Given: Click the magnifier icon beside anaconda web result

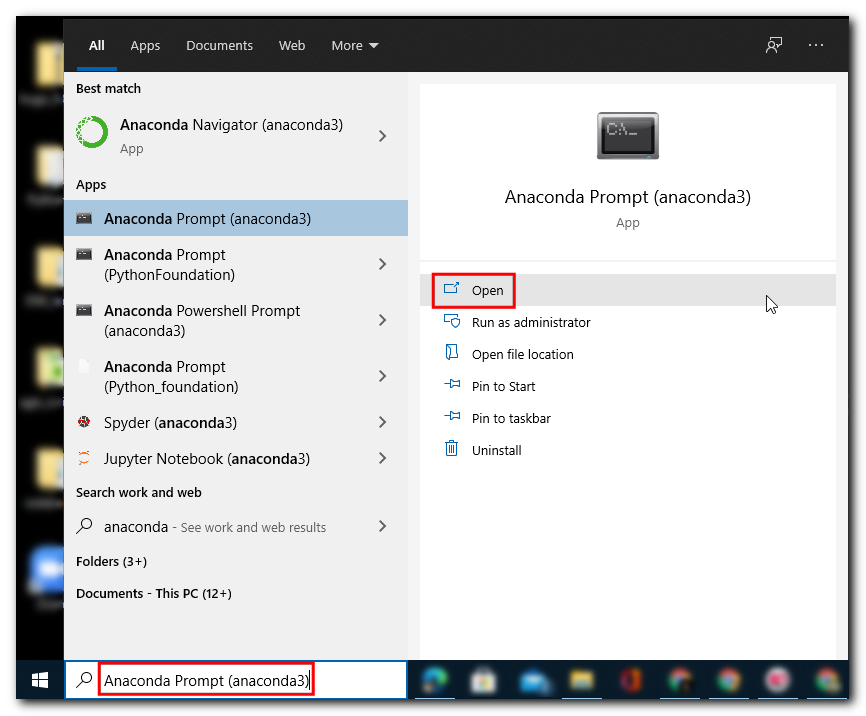Looking at the screenshot, I should pos(84,525).
